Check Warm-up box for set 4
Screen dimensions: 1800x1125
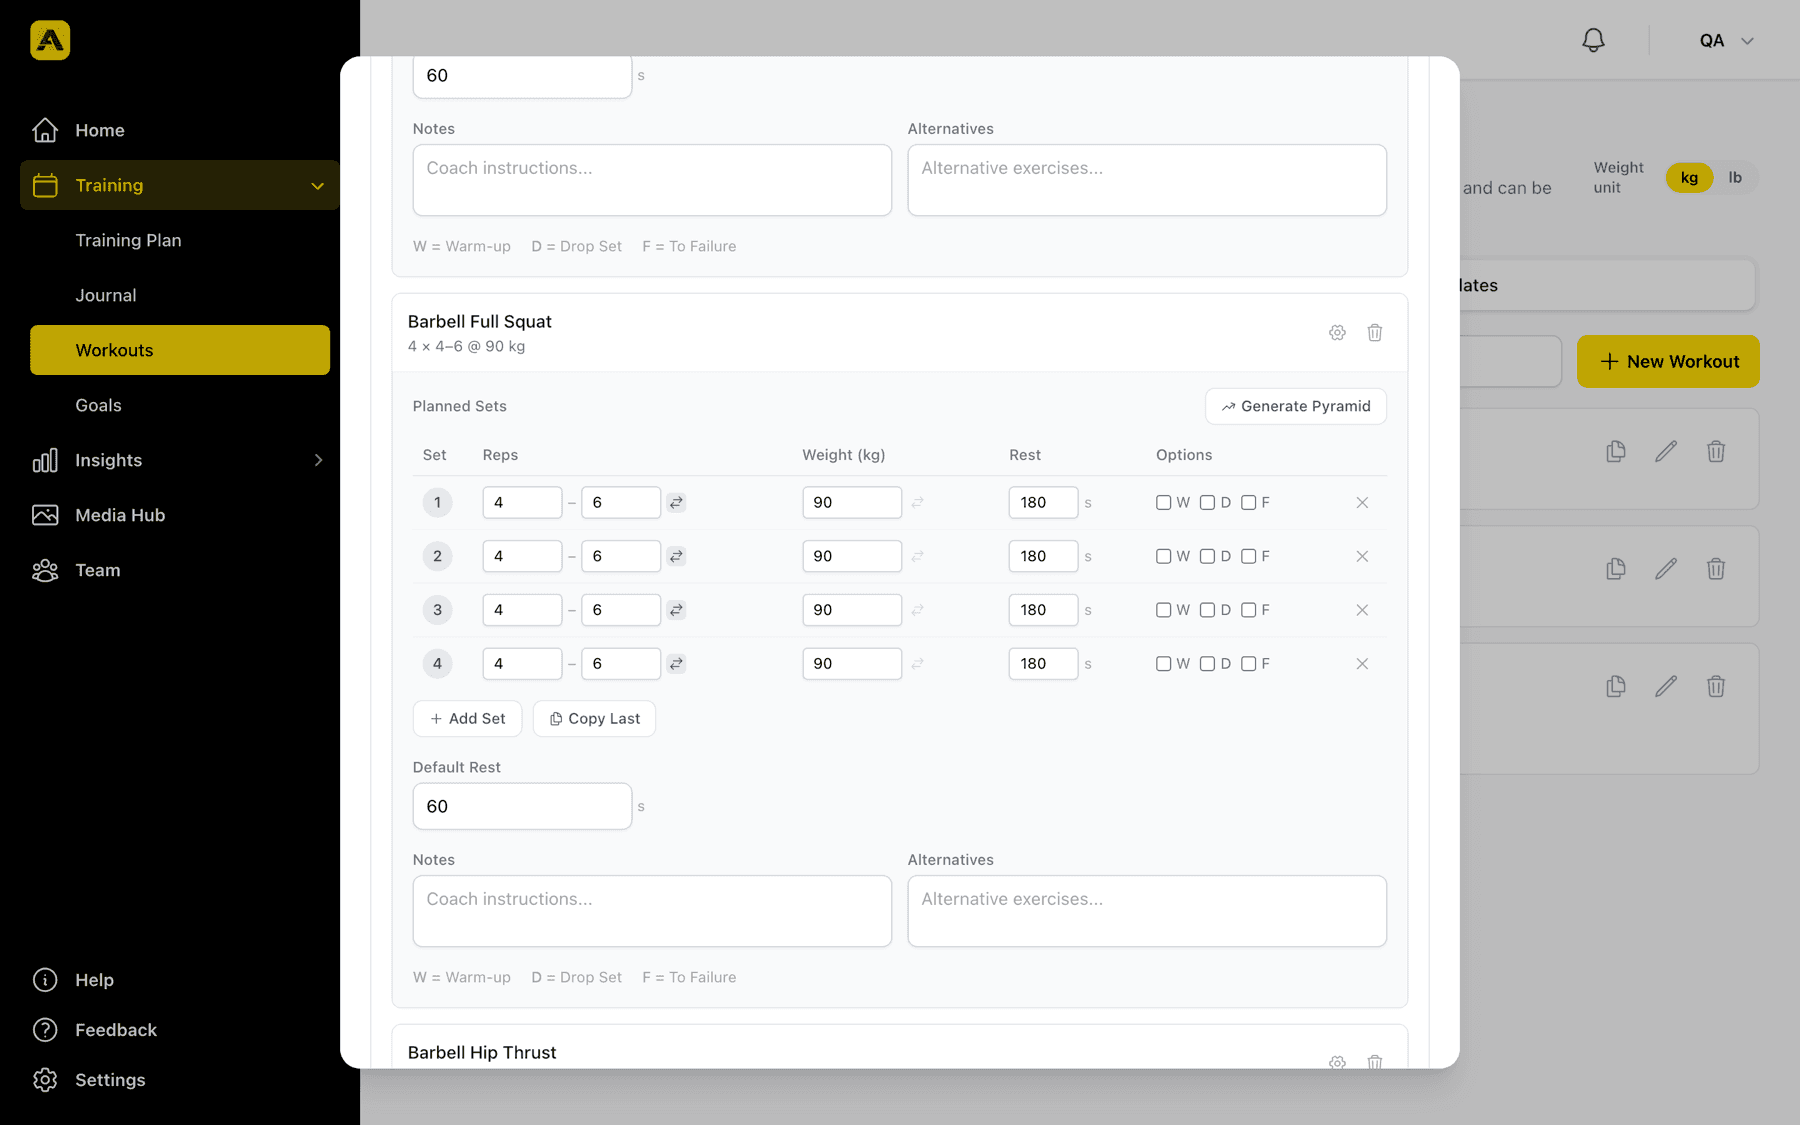pos(1163,664)
